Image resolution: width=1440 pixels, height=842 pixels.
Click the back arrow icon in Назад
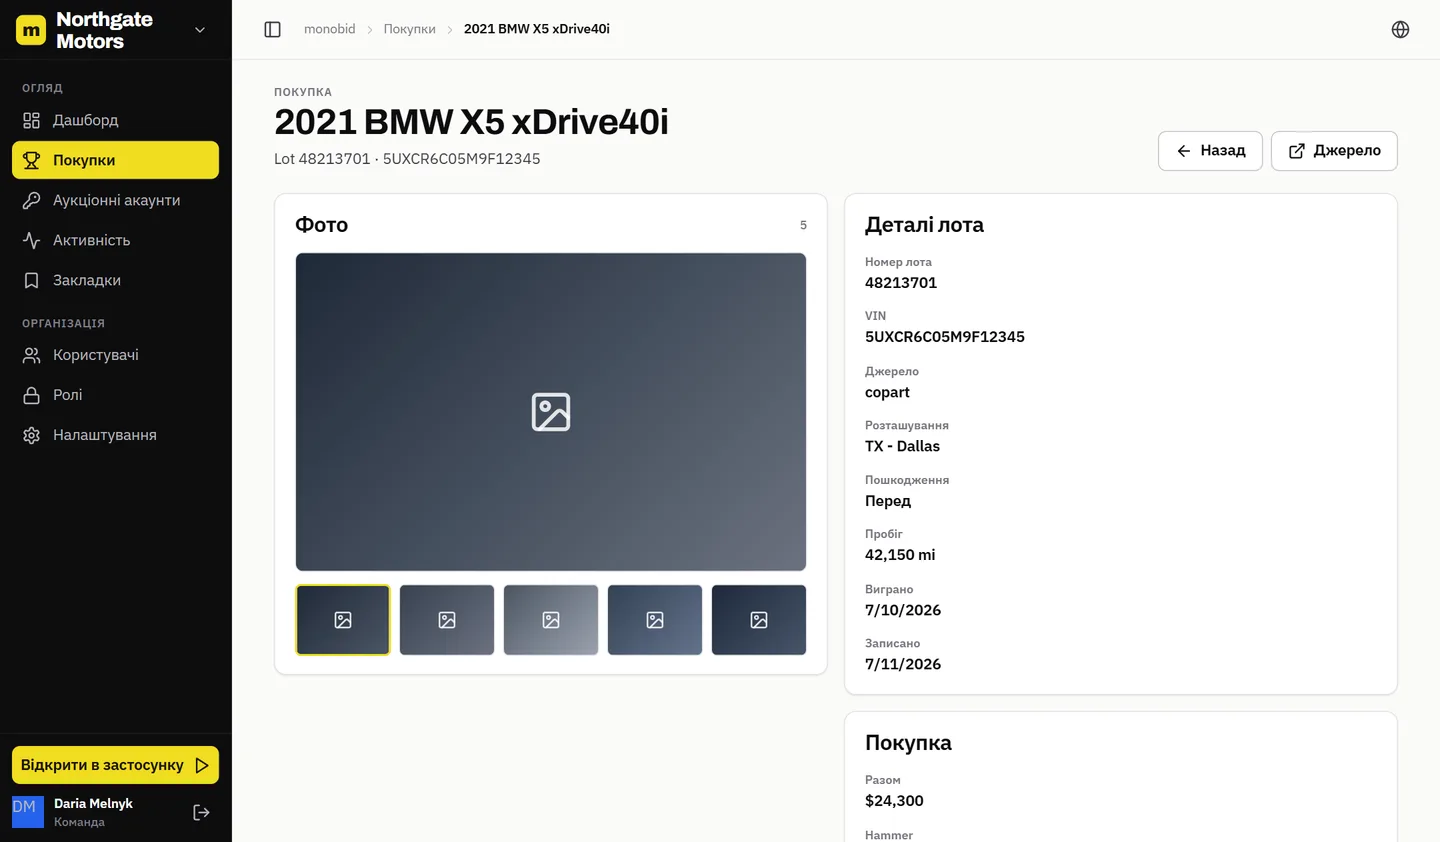(1184, 151)
